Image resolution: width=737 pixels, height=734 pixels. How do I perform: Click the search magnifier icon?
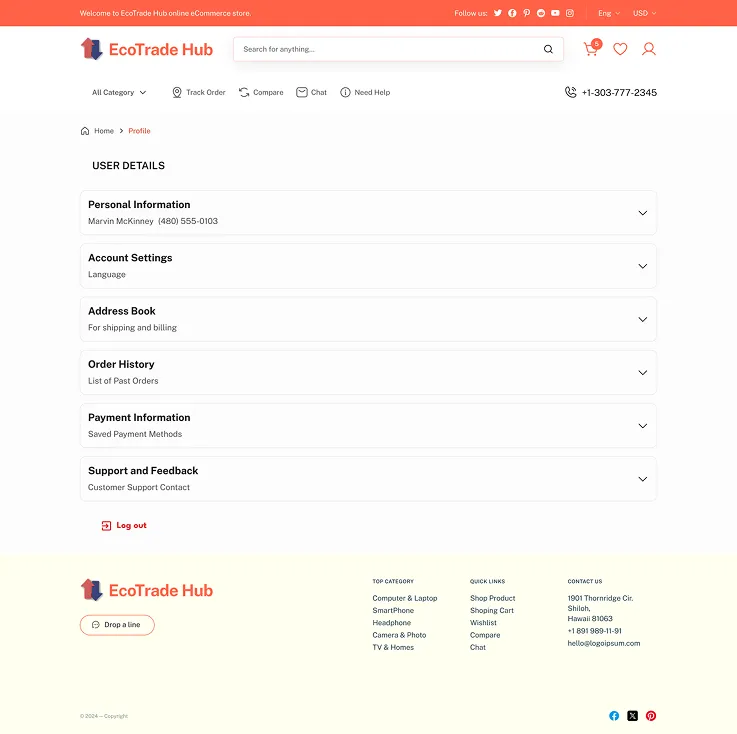548,49
